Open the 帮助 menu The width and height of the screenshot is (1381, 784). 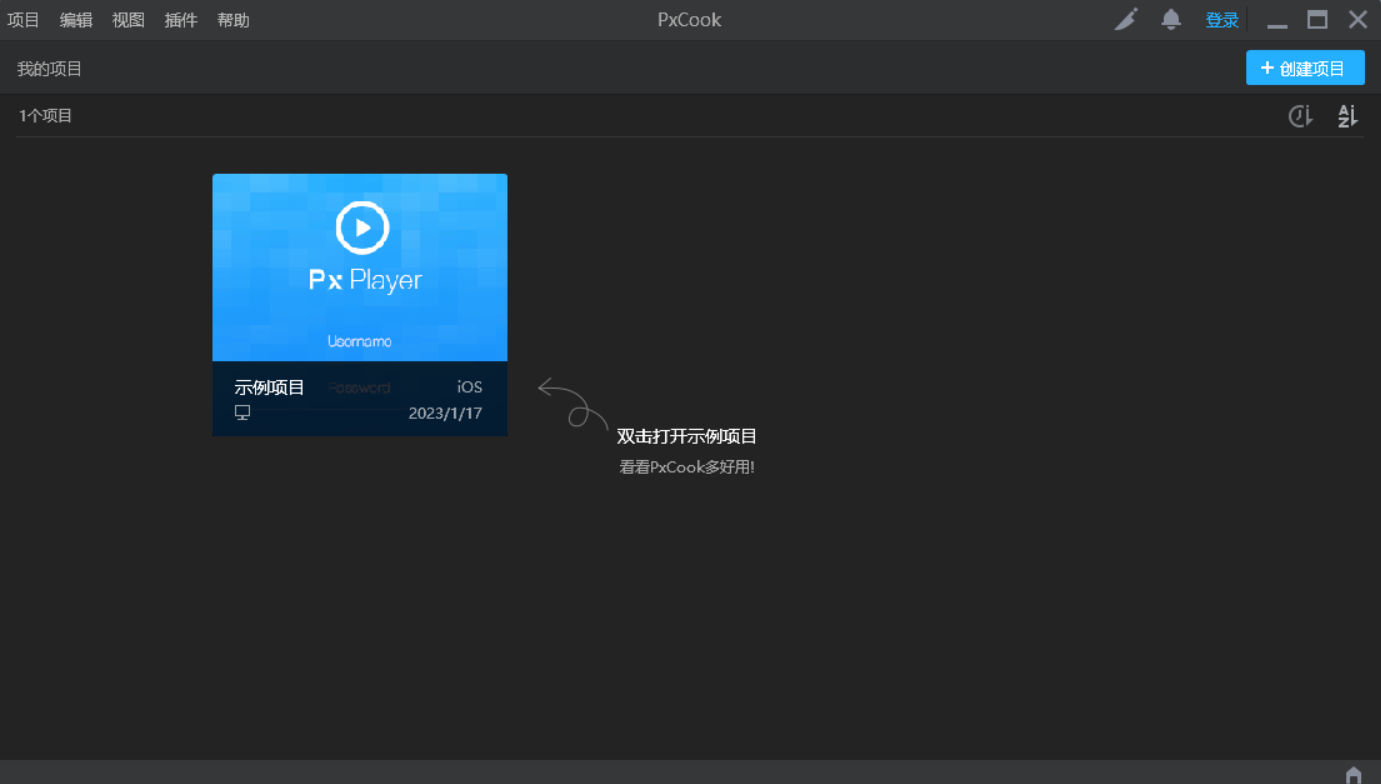click(x=233, y=20)
